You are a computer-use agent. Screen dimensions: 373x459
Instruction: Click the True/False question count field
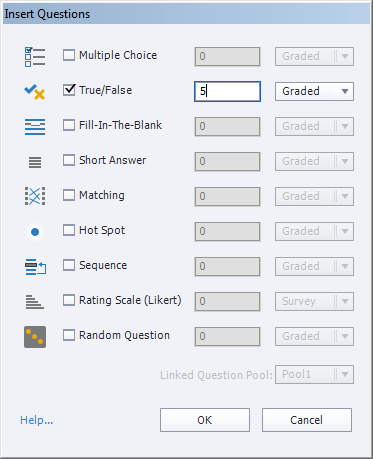(x=227, y=91)
